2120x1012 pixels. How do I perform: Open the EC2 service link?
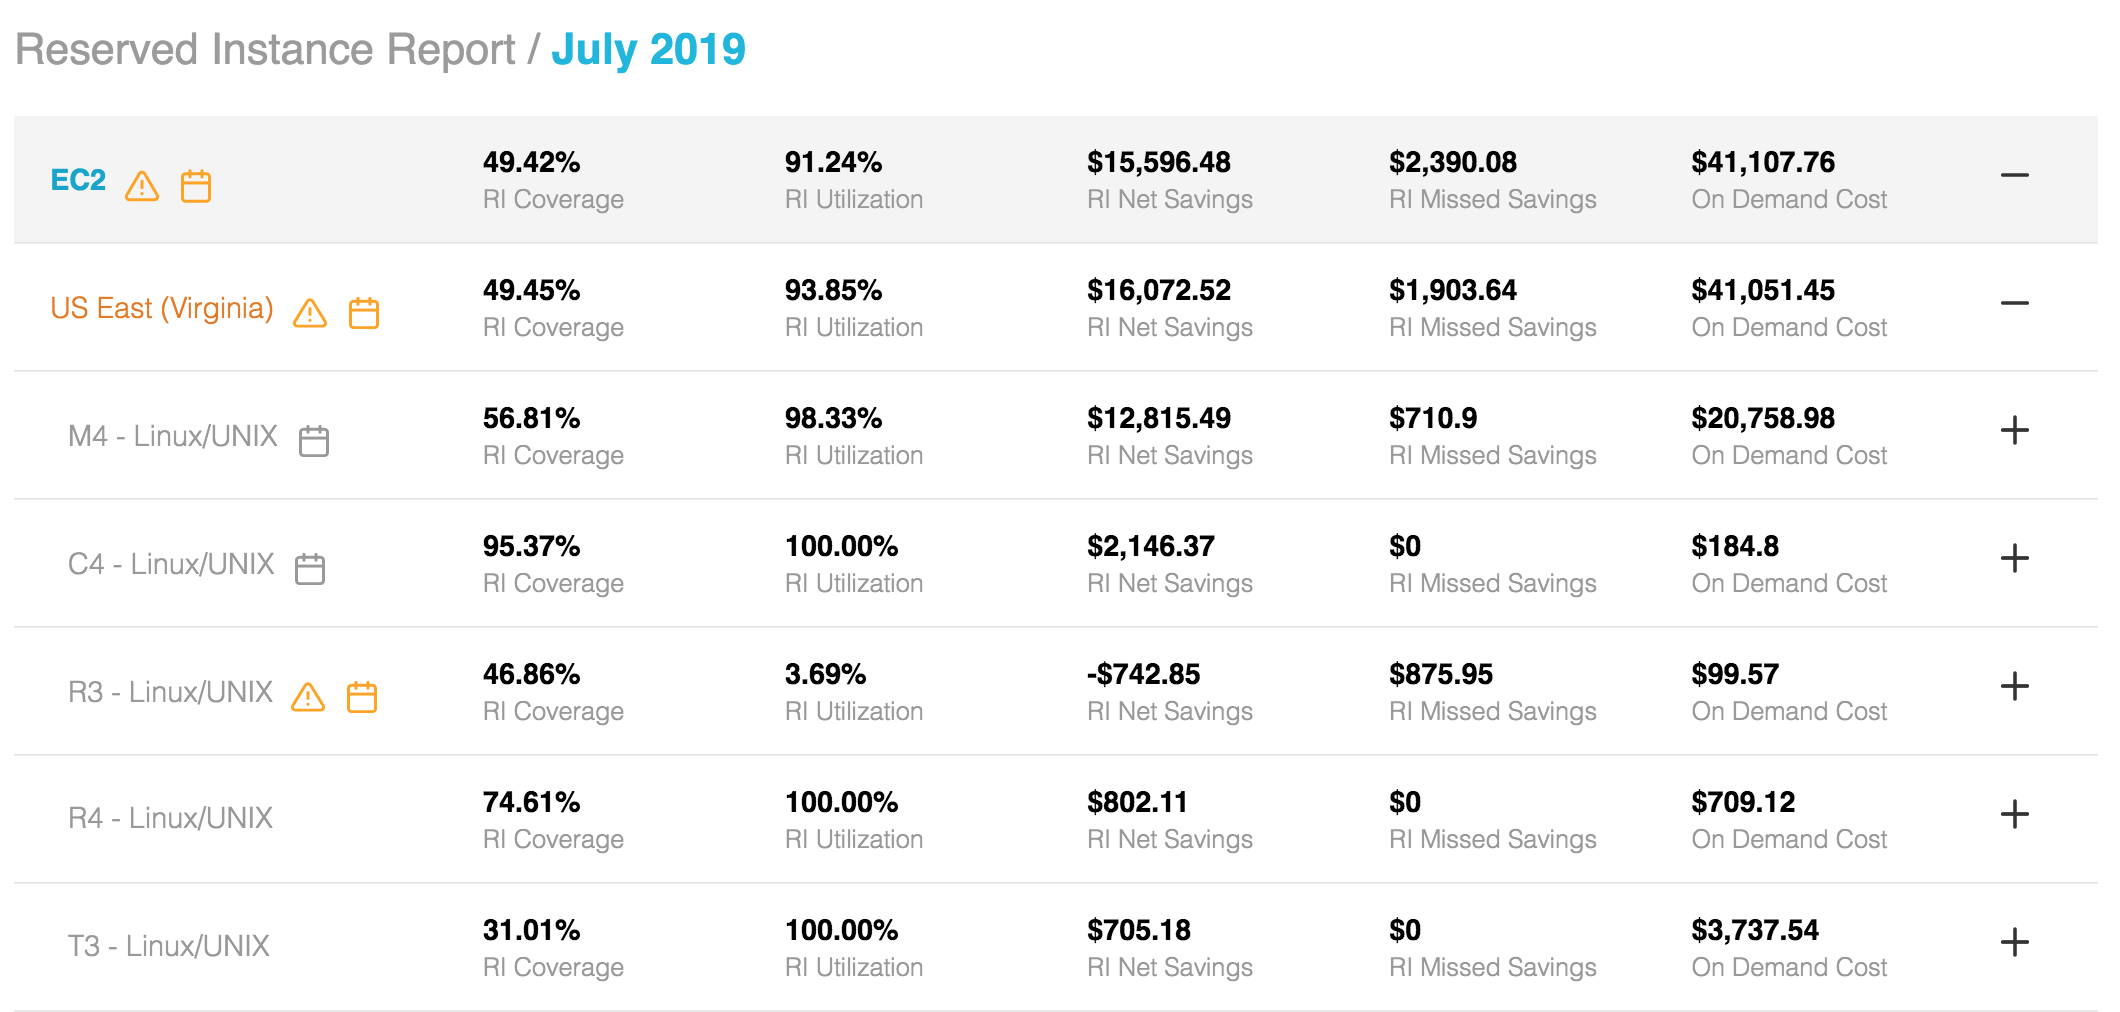point(78,180)
